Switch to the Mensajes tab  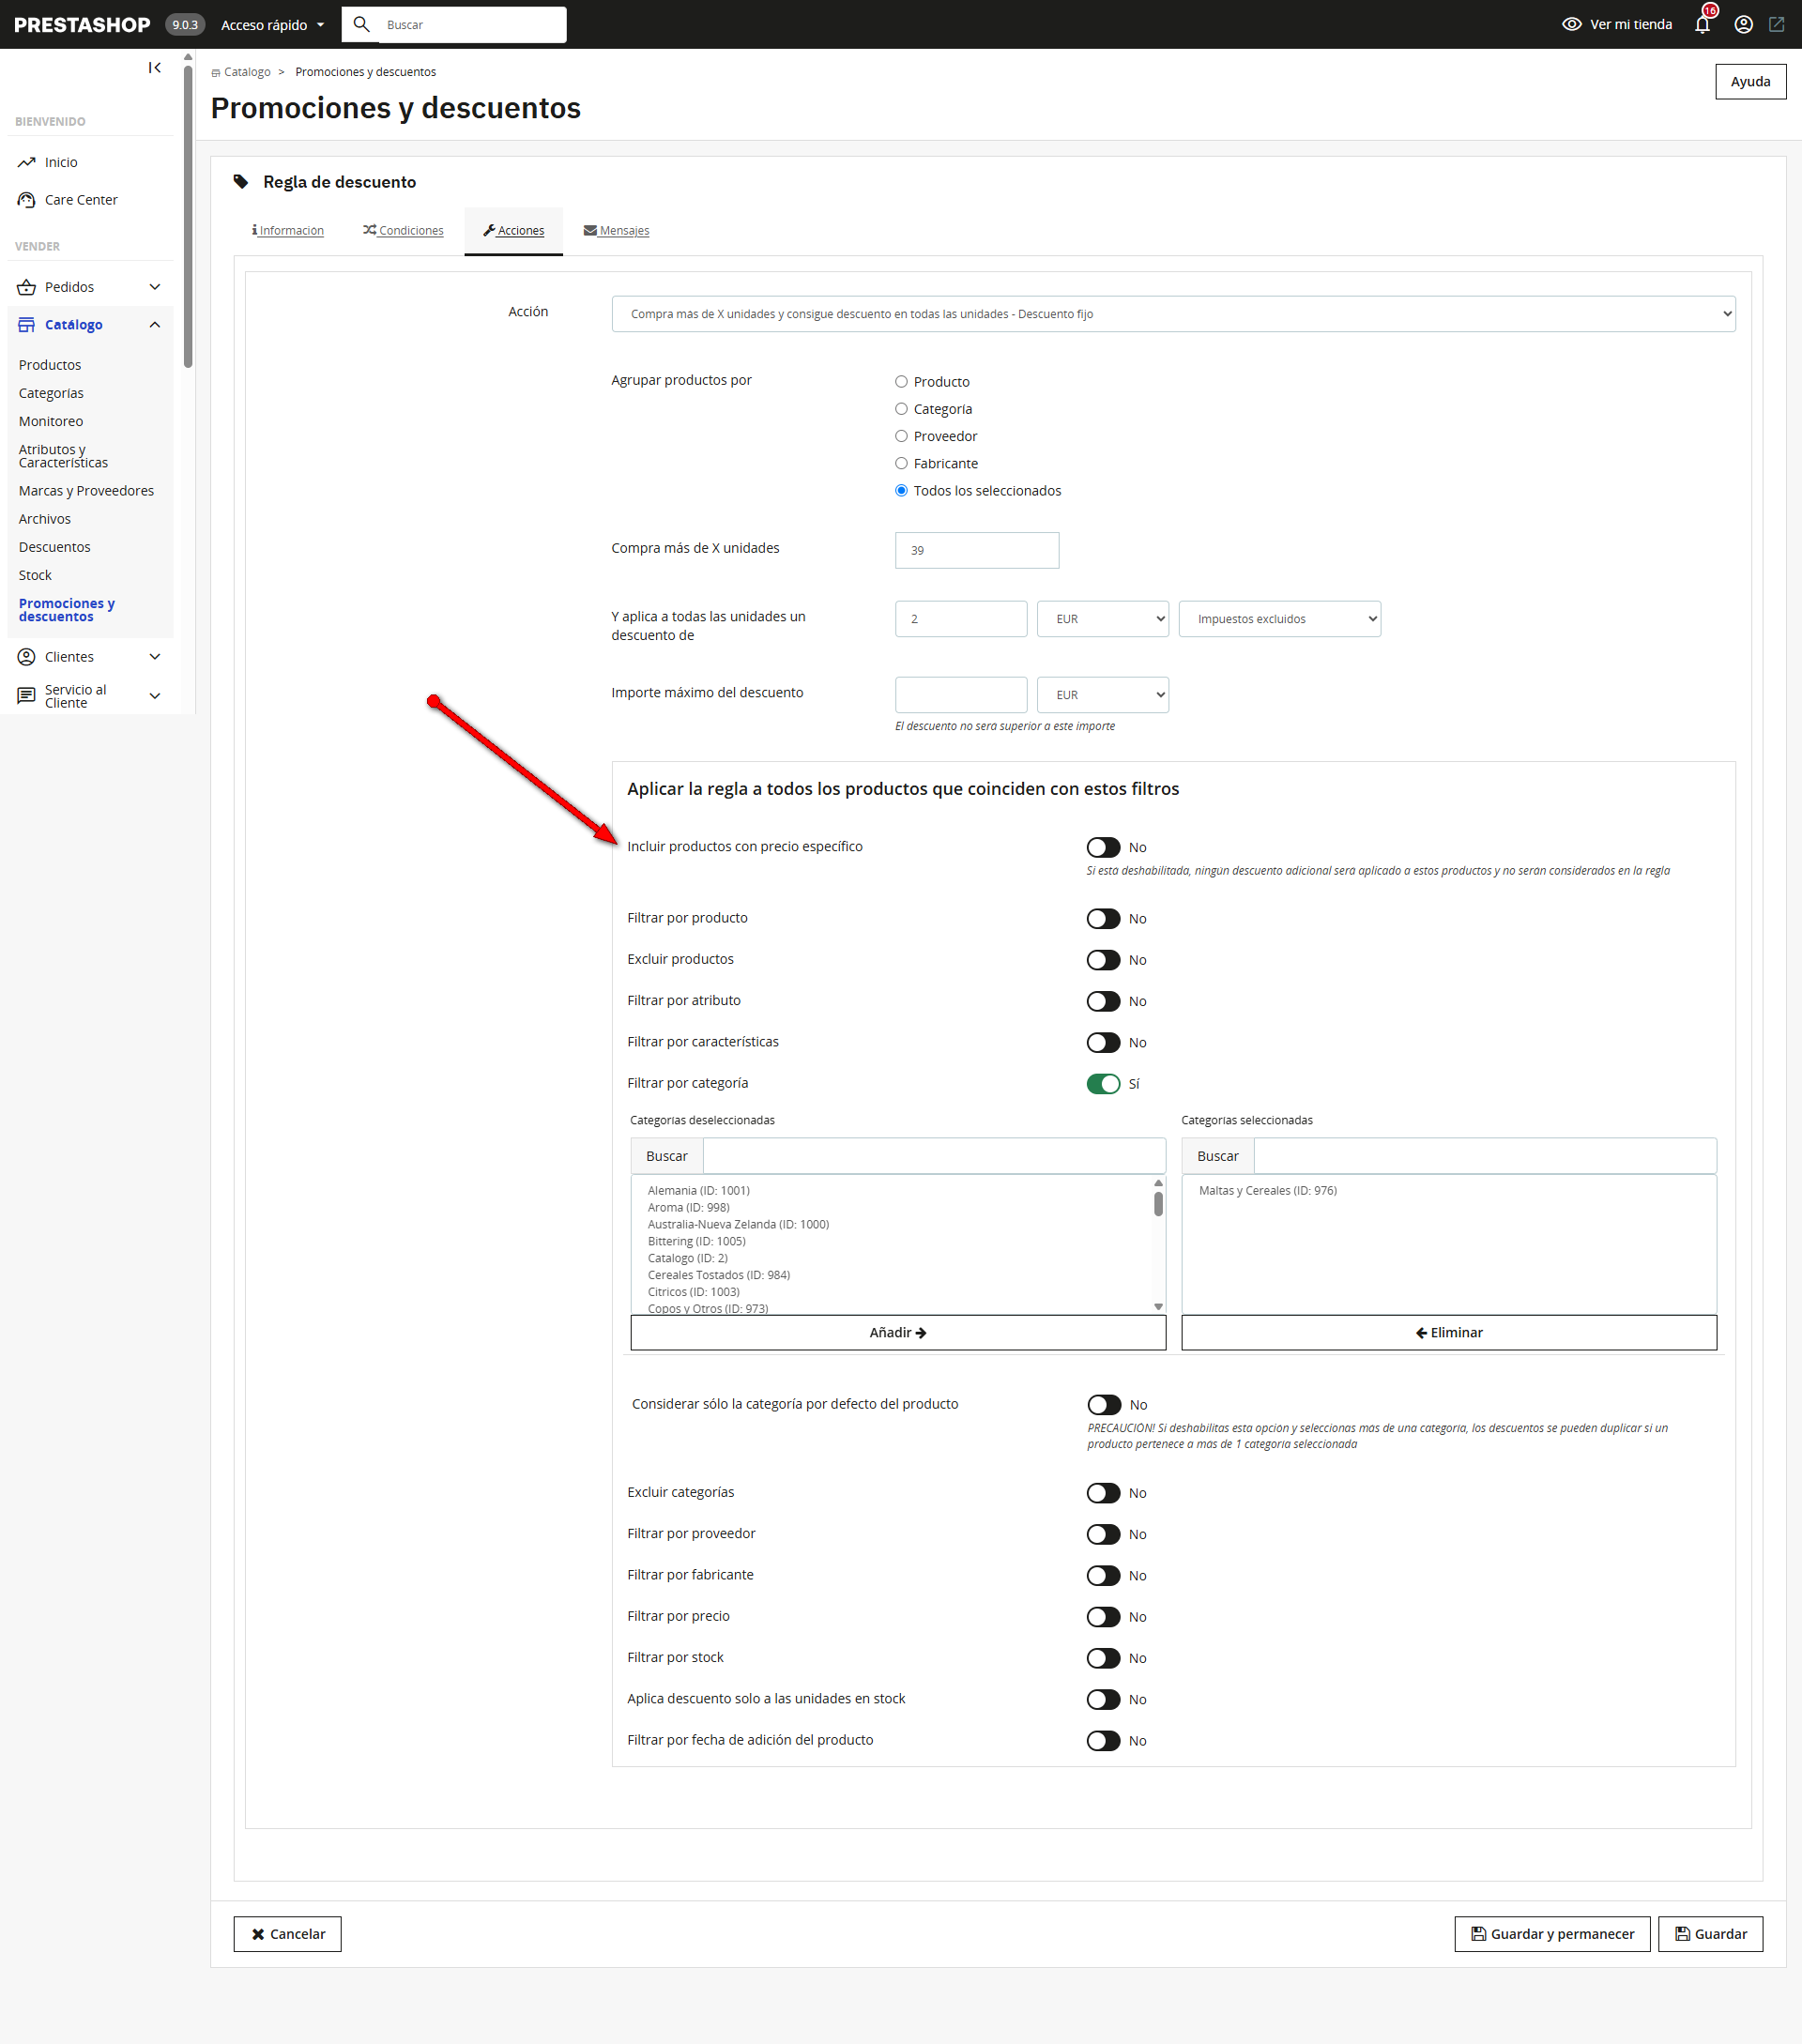coord(616,231)
